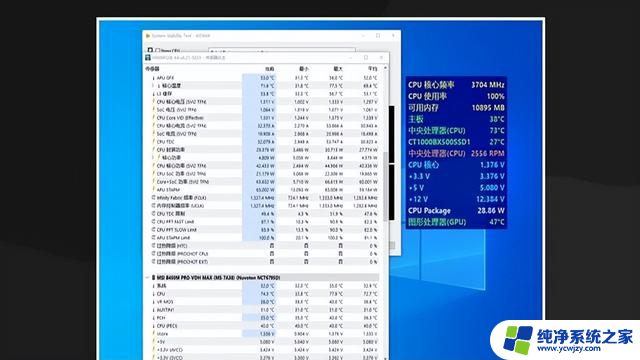Click the 当前 column header

coord(269,69)
